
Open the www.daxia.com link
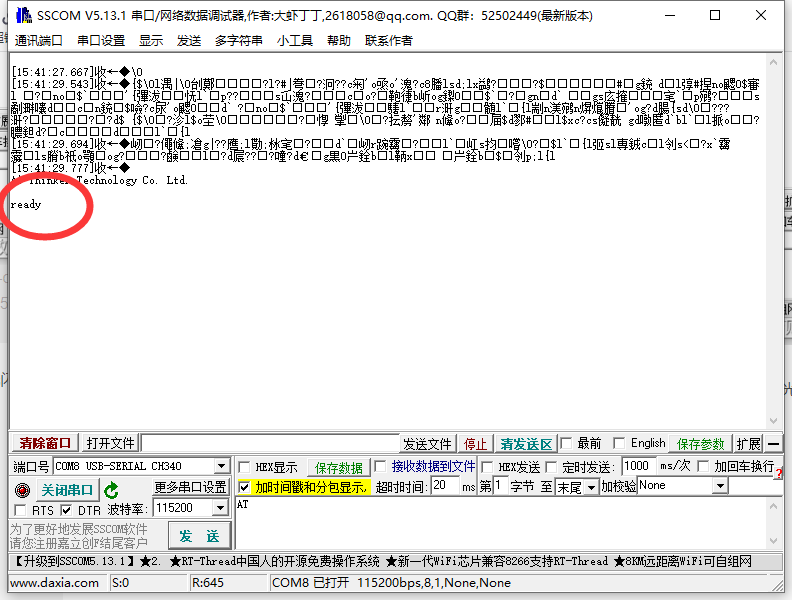click(x=54, y=583)
